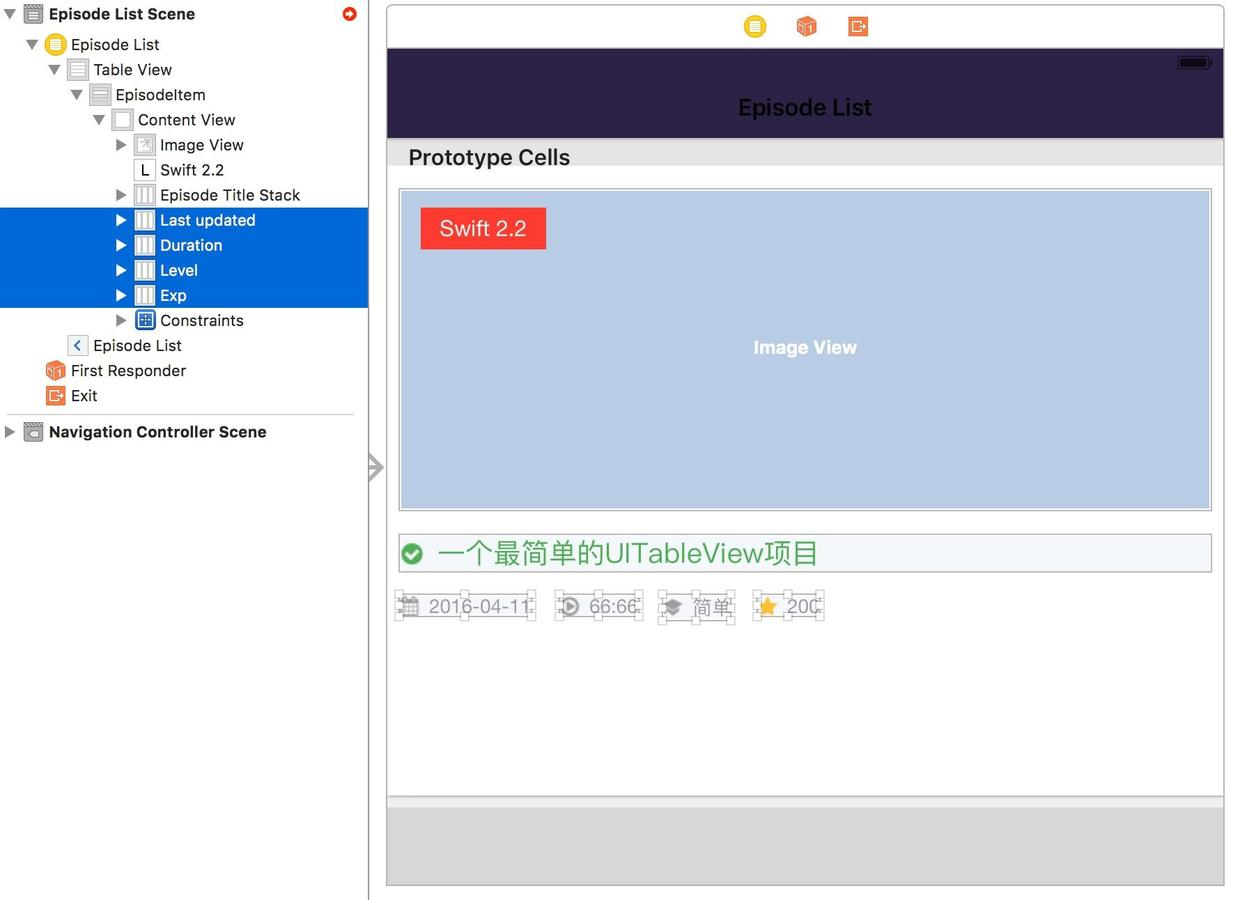Collapse the Episode List Scene disclosure triangle
Viewport: 1240px width, 900px height.
(10, 14)
